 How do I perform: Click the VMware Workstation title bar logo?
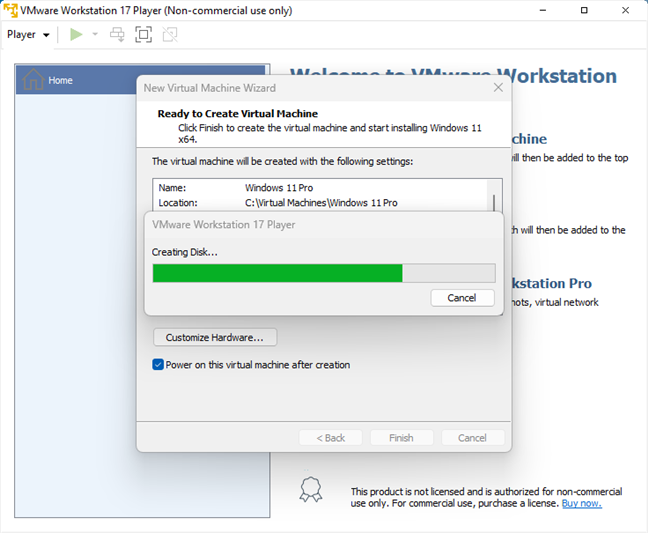(10, 10)
